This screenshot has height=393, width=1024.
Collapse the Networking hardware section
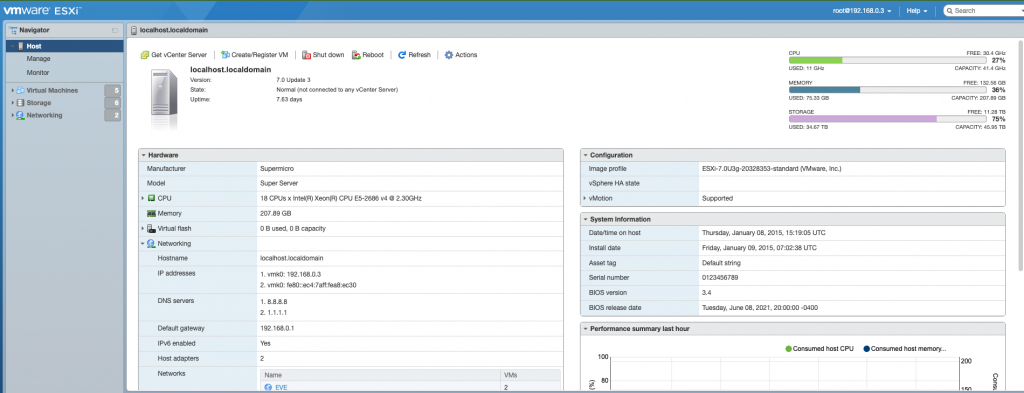(142, 244)
